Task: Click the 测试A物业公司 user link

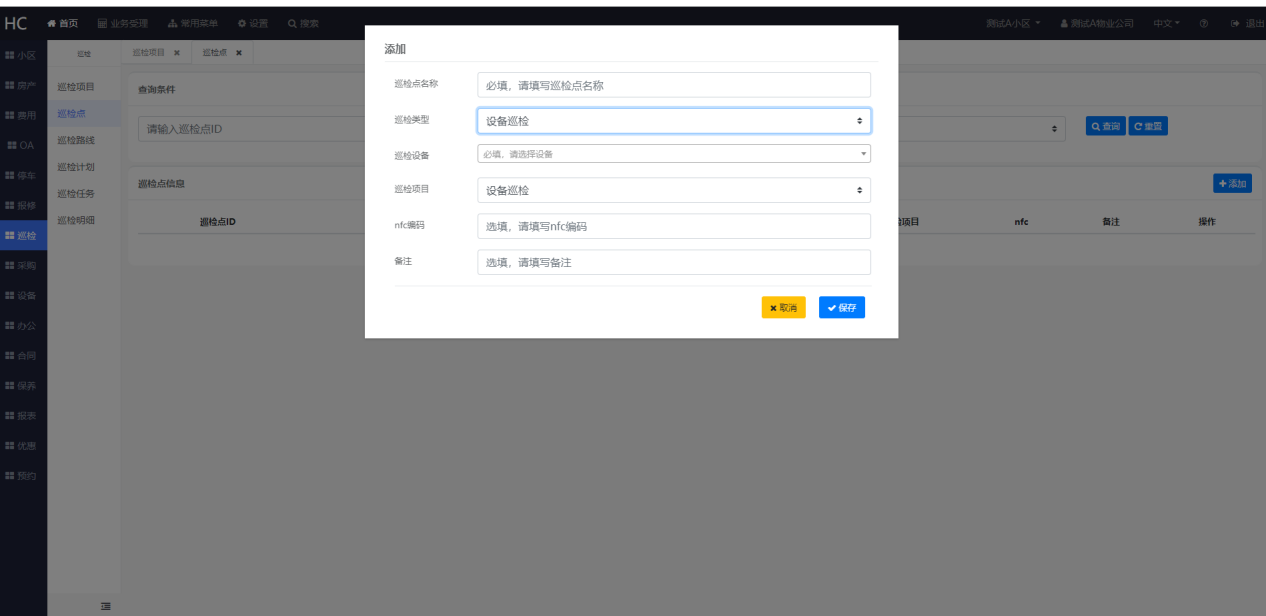Action: tap(1097, 23)
